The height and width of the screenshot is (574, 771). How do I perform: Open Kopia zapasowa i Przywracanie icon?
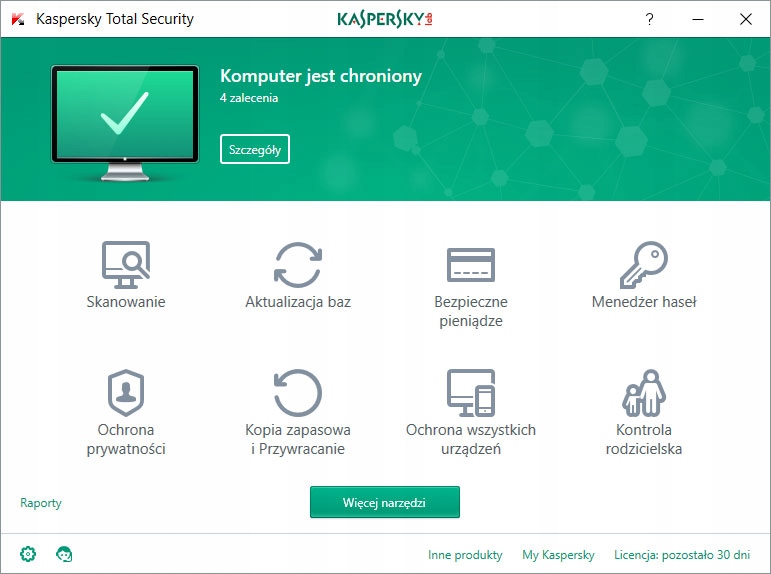[297, 393]
